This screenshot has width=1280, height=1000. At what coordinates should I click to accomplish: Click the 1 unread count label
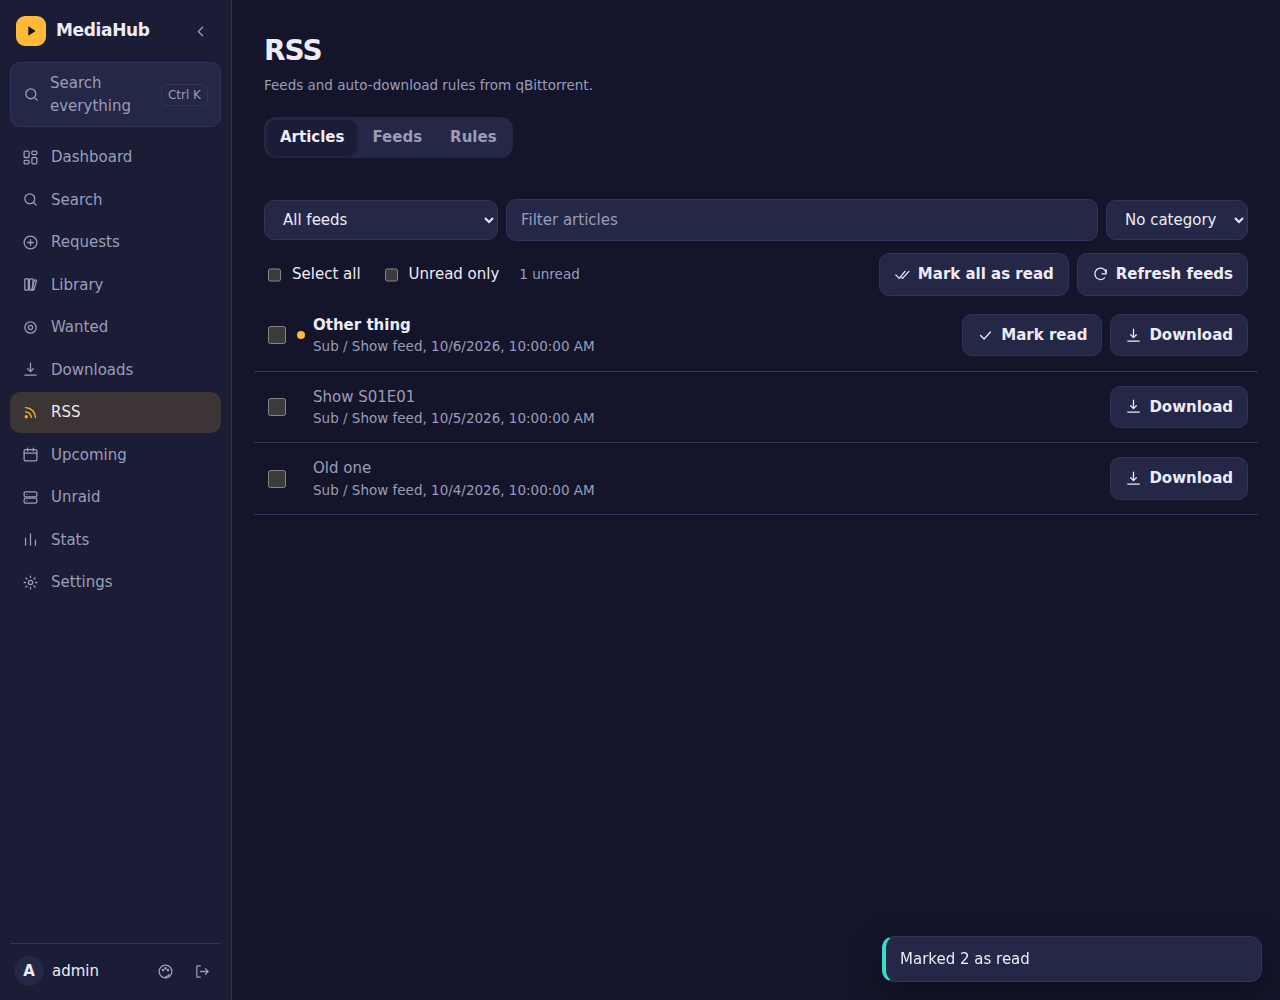[549, 274]
